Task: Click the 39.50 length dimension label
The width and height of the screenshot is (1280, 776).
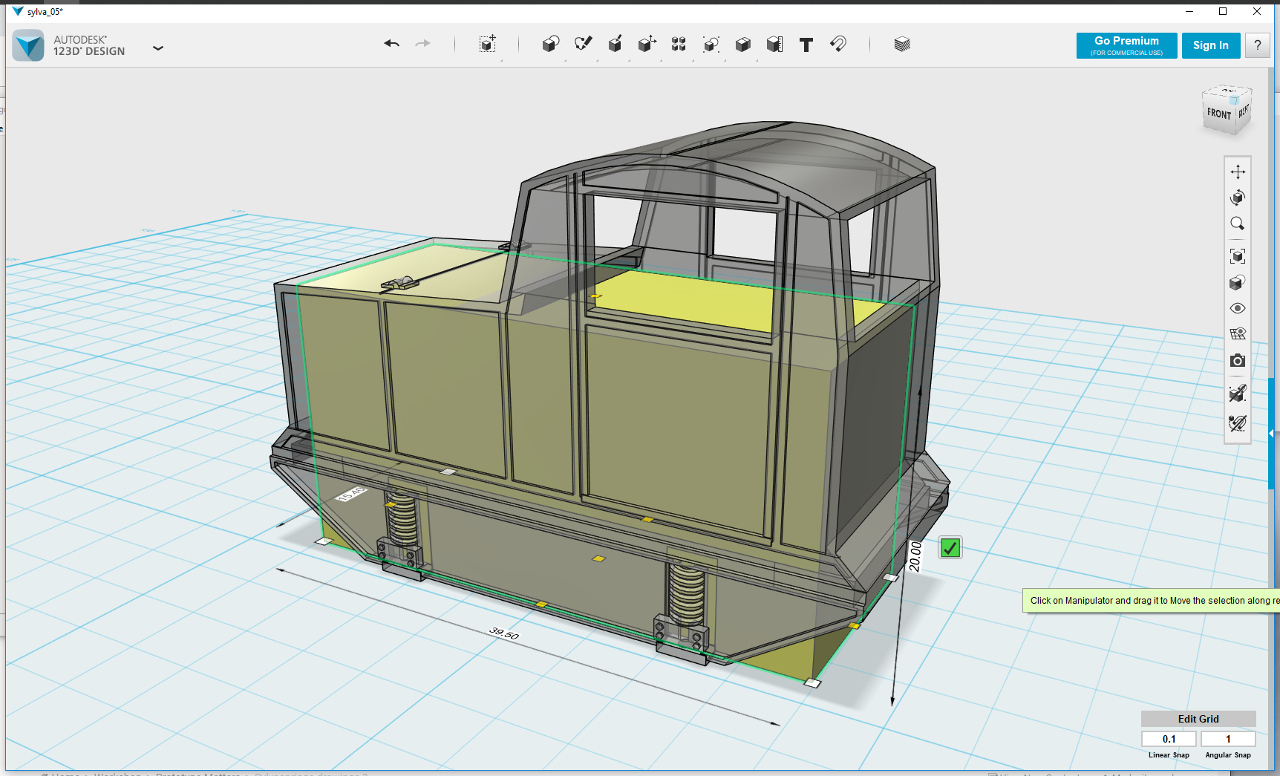Action: [x=504, y=634]
